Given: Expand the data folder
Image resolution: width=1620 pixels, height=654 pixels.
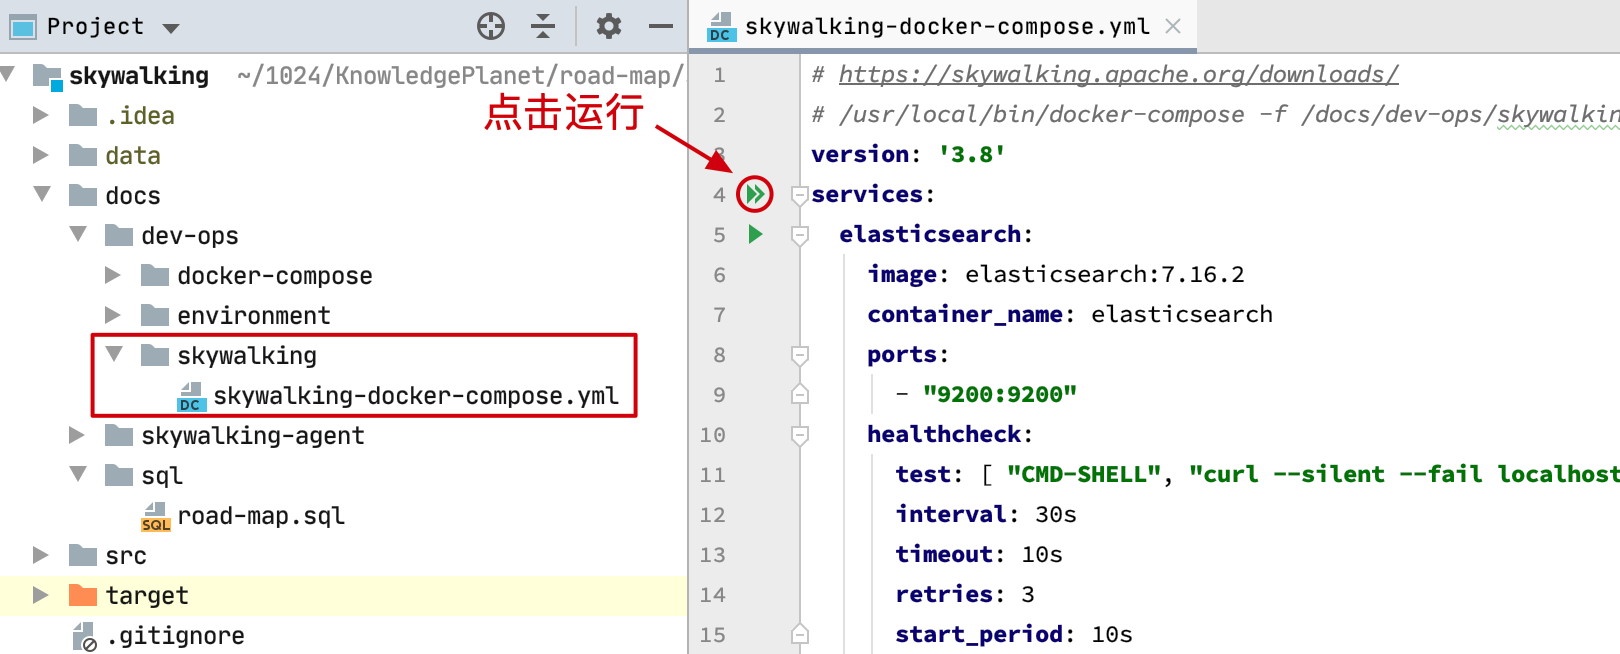Looking at the screenshot, I should (41, 155).
